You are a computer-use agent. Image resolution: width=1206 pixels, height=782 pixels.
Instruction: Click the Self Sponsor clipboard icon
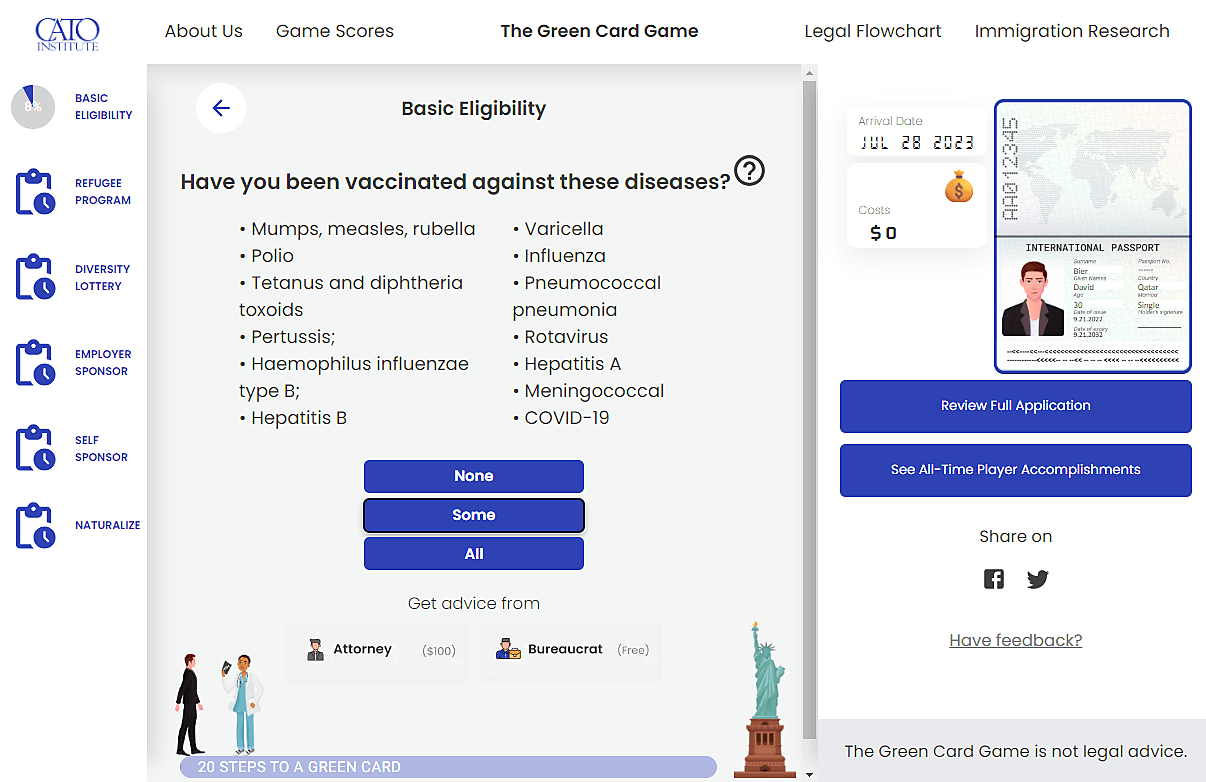(x=35, y=448)
